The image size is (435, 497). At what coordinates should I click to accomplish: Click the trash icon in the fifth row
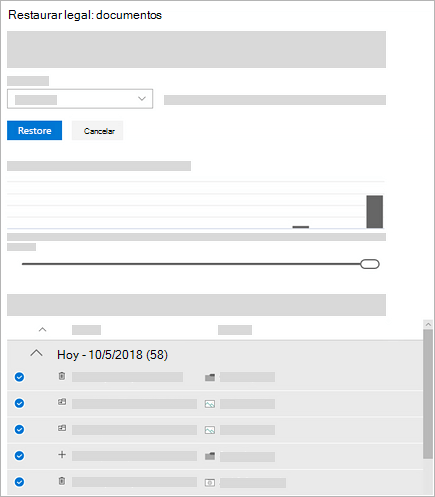click(62, 481)
